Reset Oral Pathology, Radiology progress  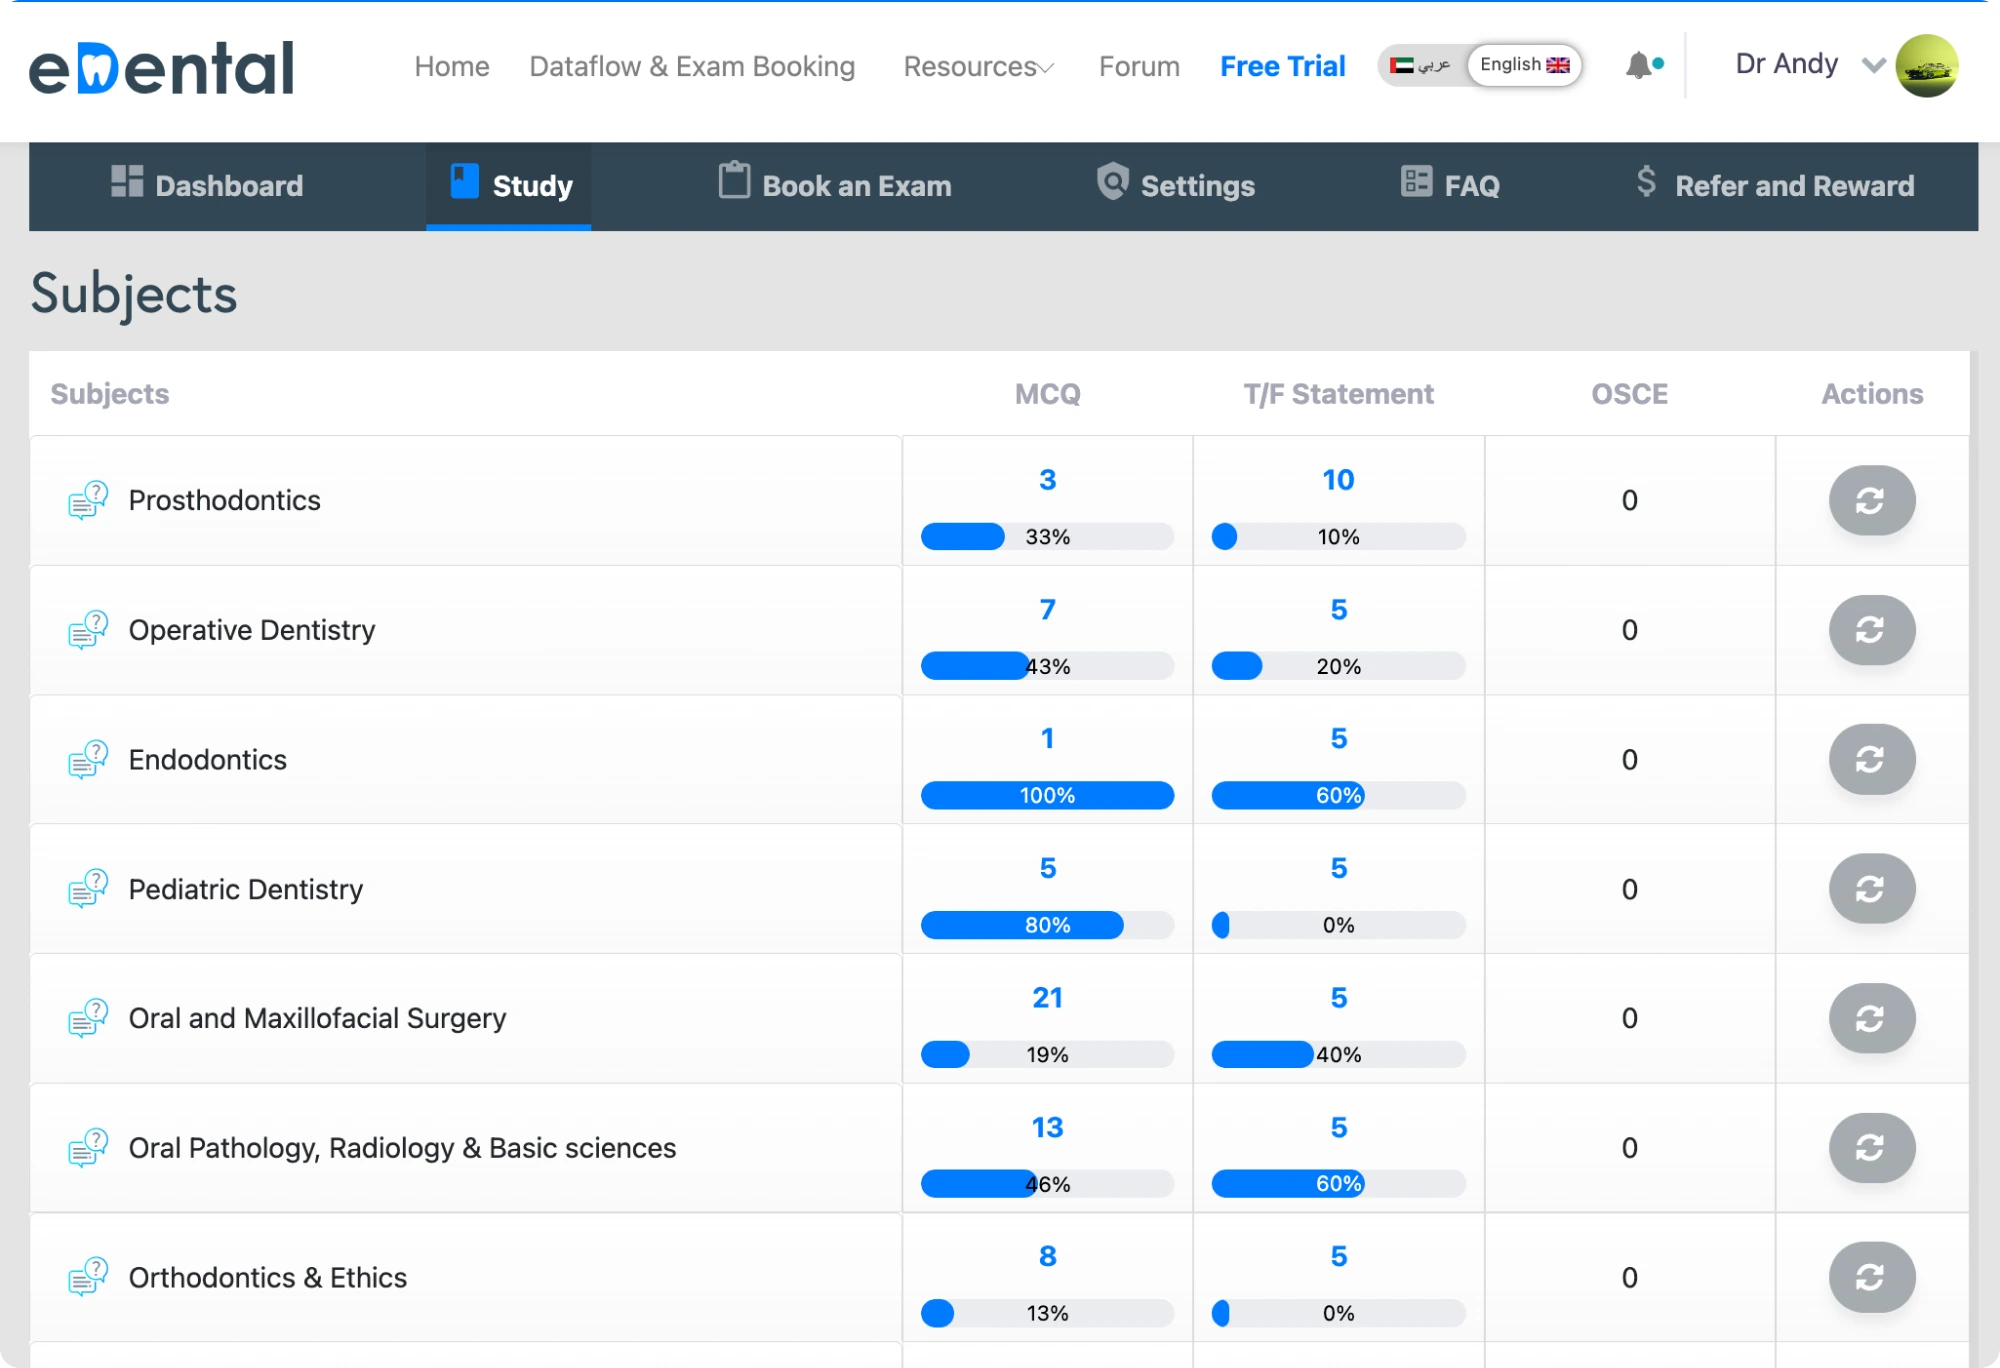click(x=1872, y=1148)
